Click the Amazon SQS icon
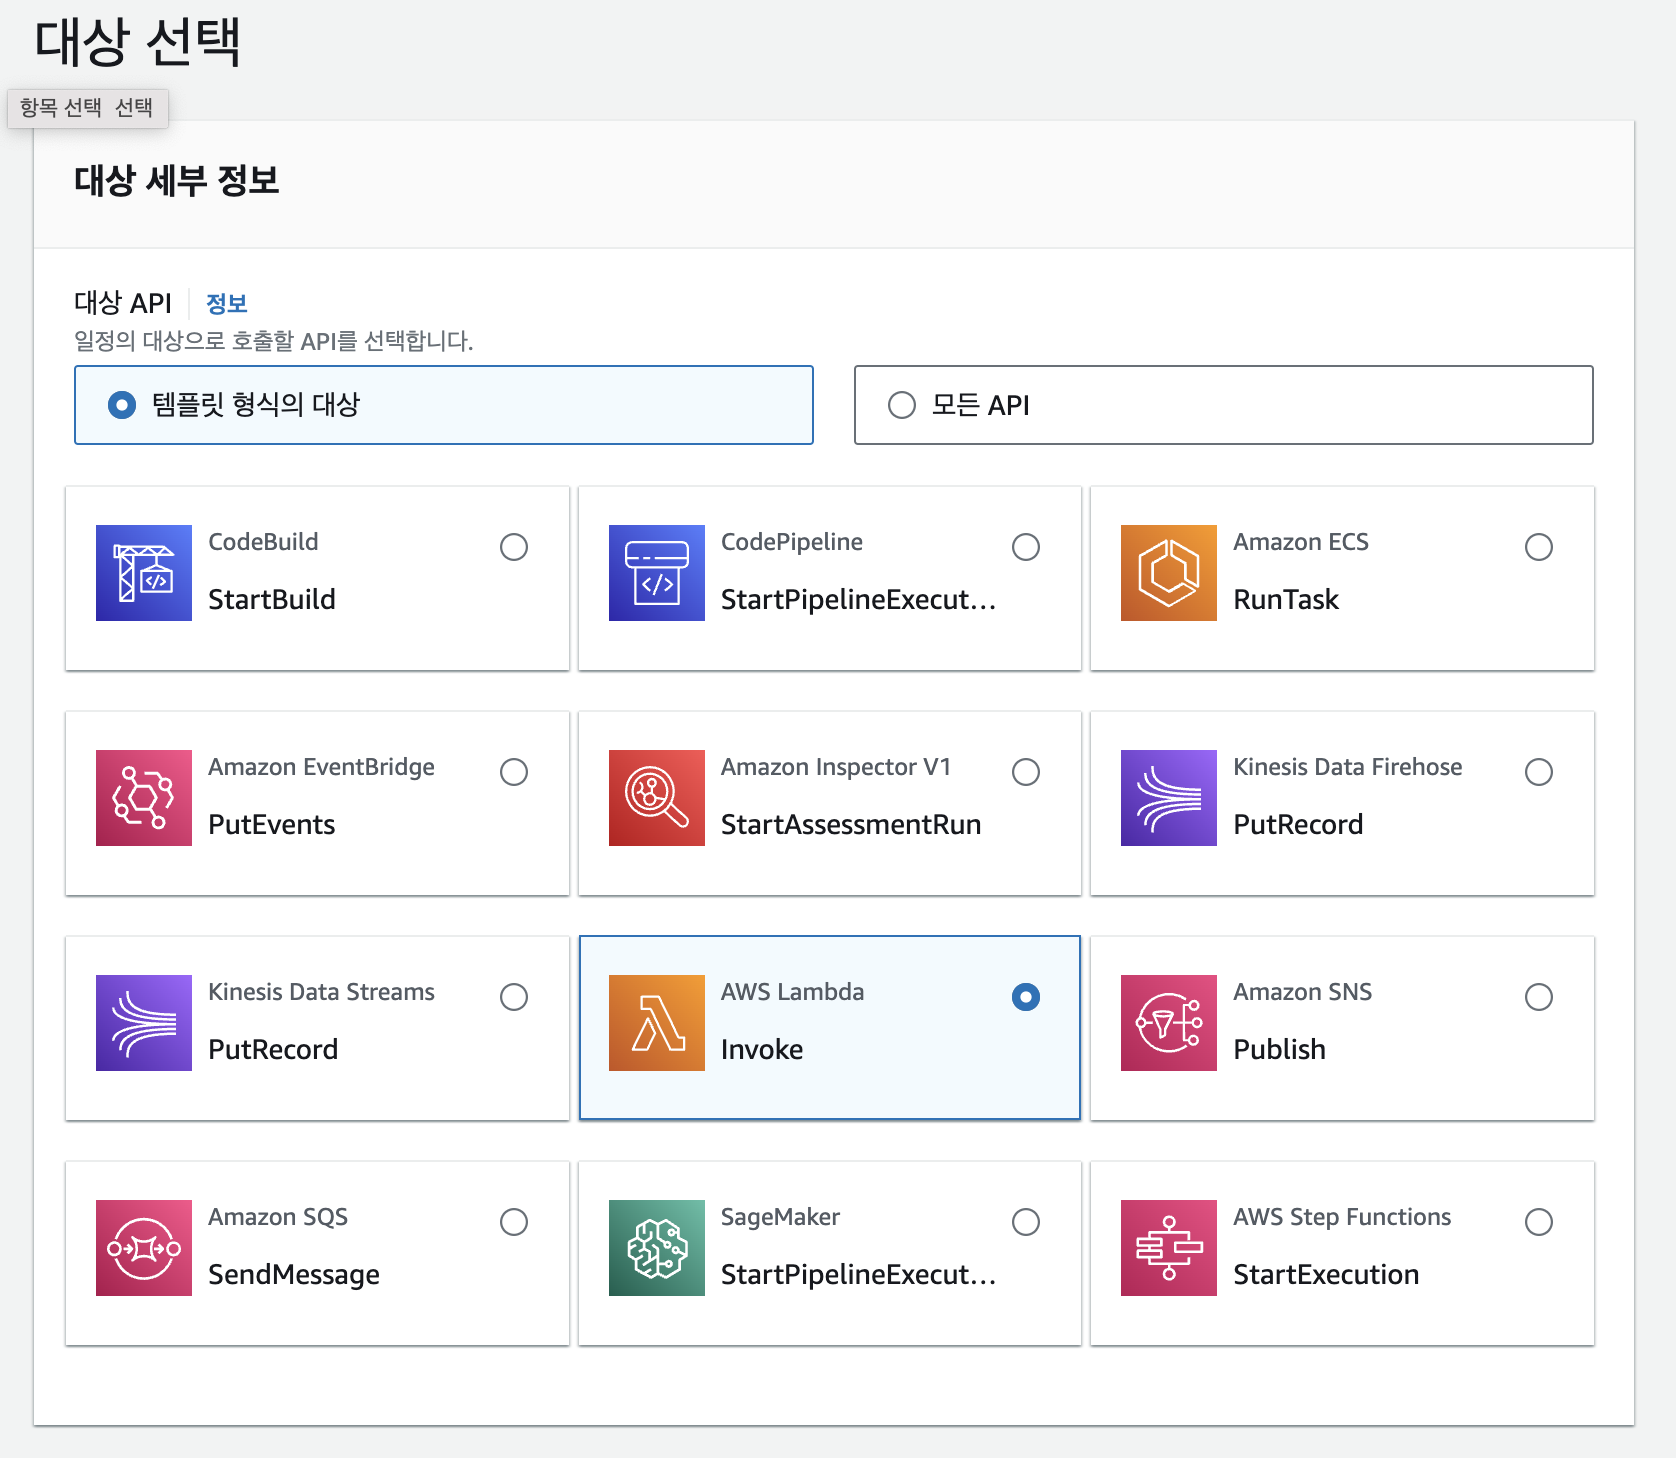The height and width of the screenshot is (1458, 1676). 144,1248
